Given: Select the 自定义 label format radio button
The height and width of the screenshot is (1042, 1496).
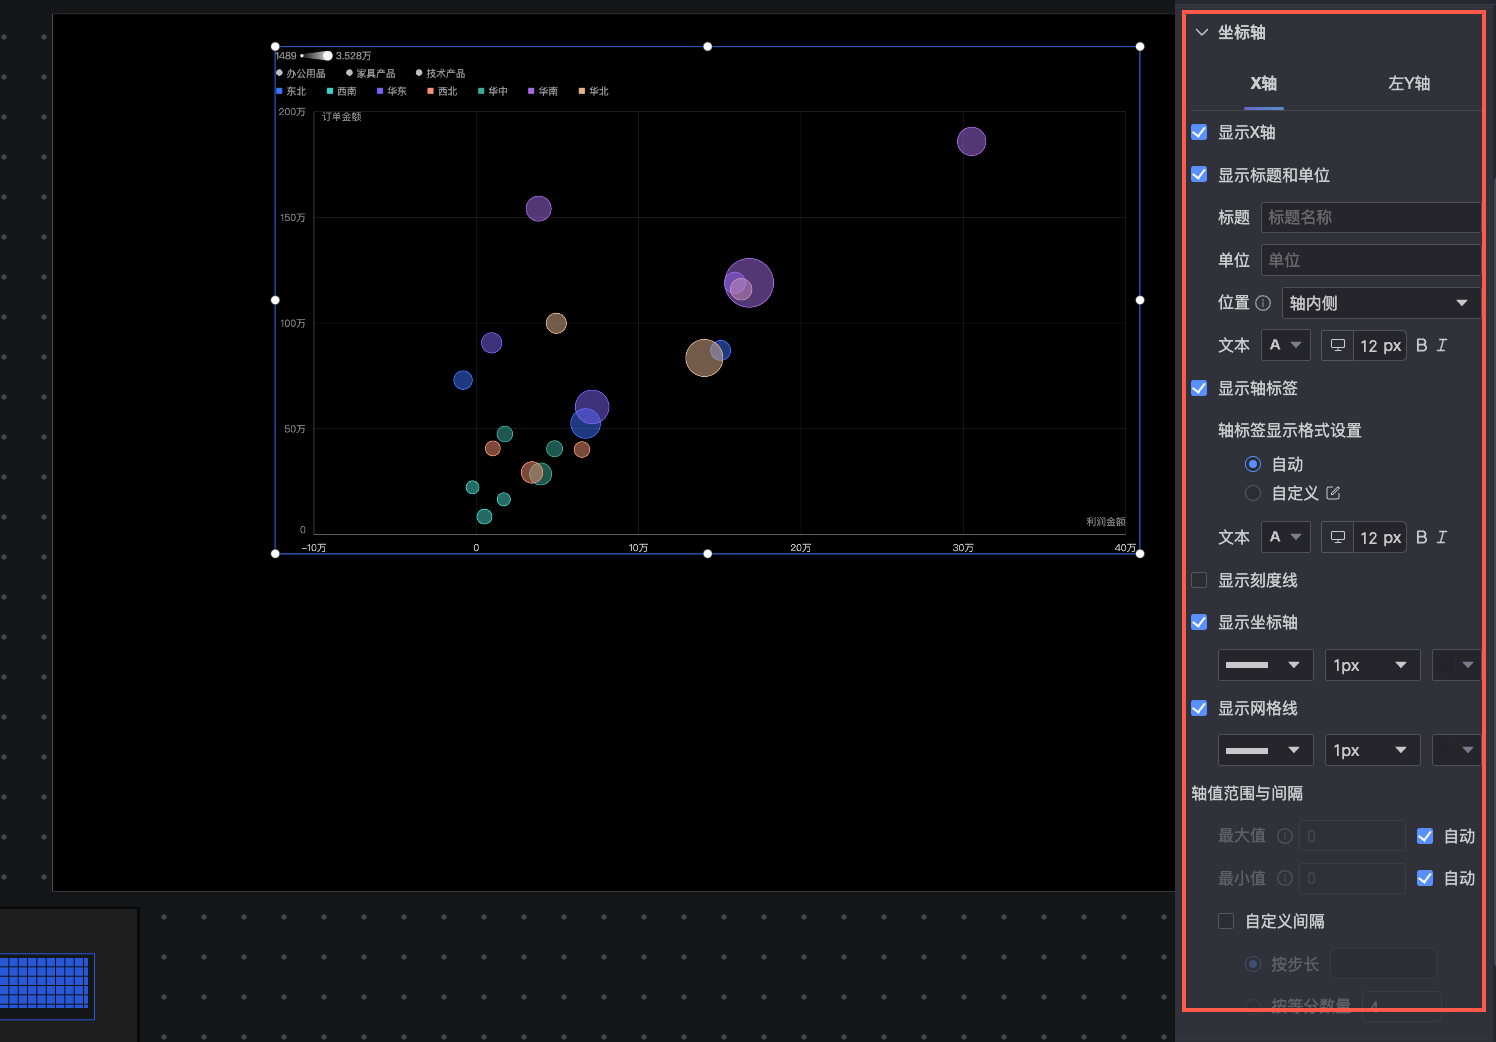Looking at the screenshot, I should click(x=1253, y=493).
